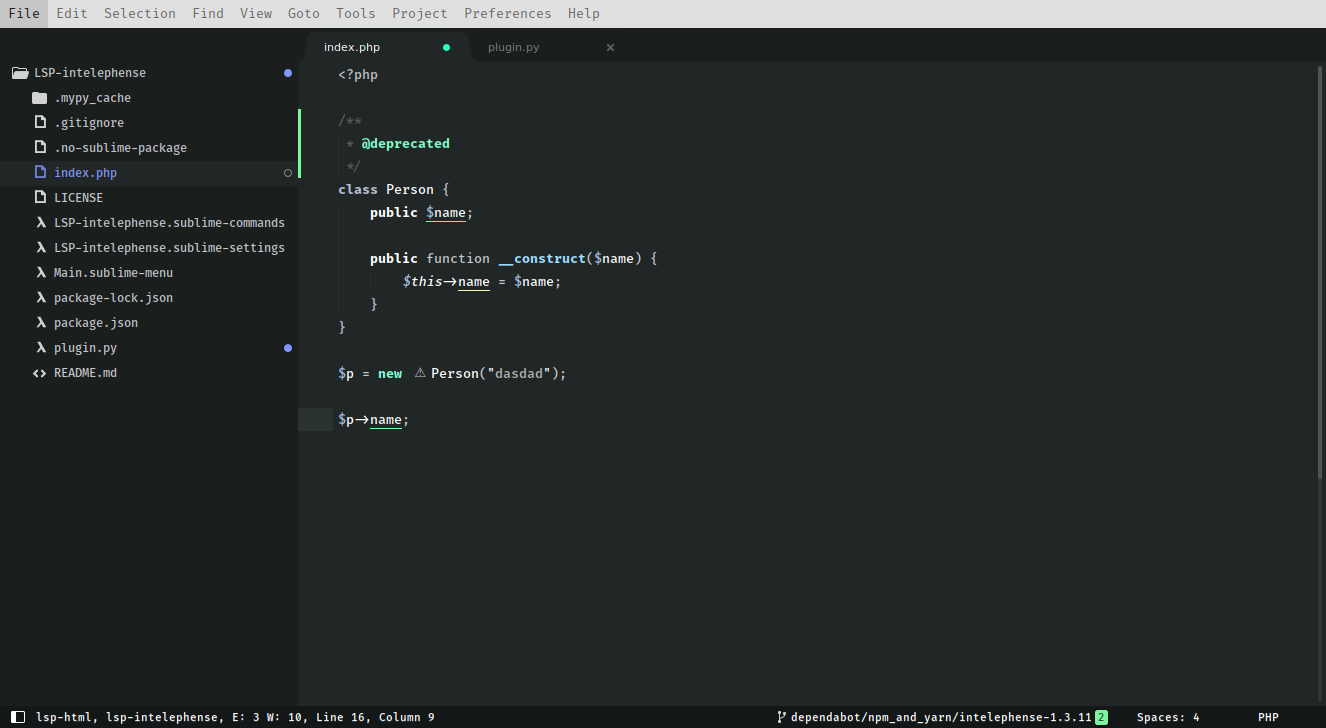This screenshot has width=1326, height=728.
Task: Open the git branch dependabot/npm_and_yarn status item
Action: (x=941, y=717)
